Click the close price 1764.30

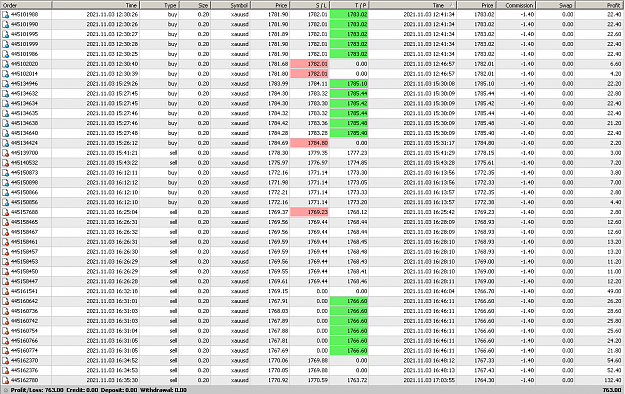coord(484,380)
